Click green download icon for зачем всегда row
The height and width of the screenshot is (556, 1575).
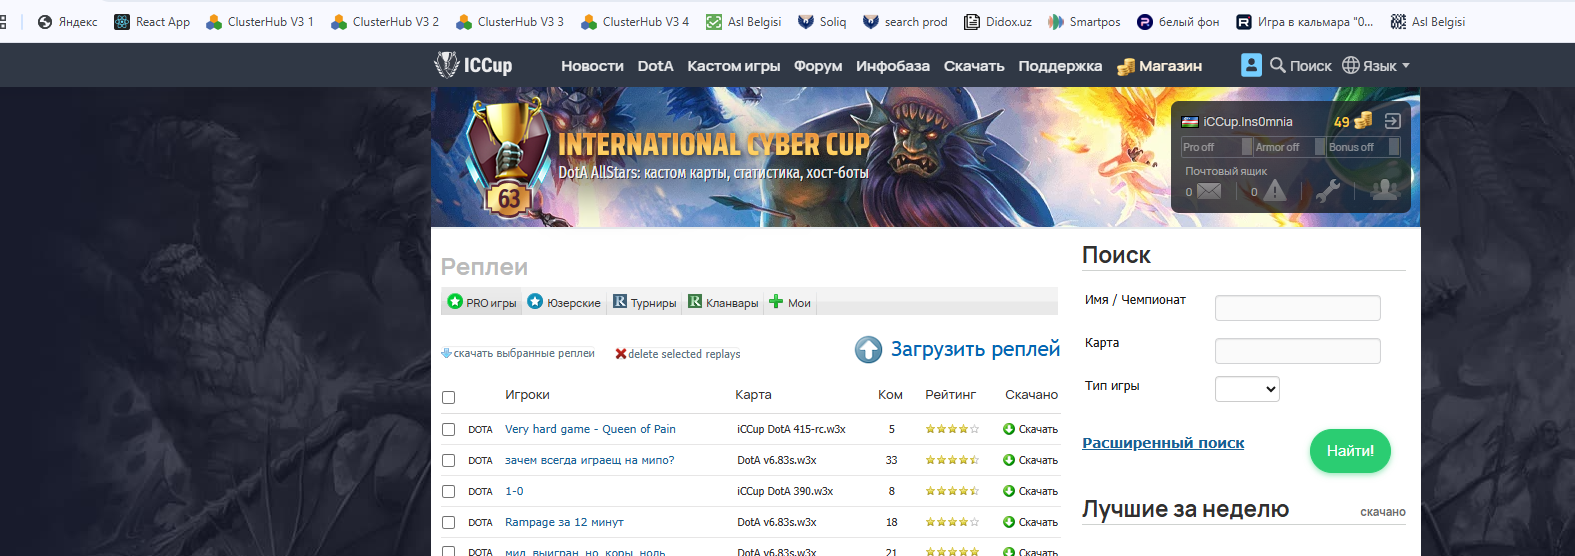pos(1009,460)
